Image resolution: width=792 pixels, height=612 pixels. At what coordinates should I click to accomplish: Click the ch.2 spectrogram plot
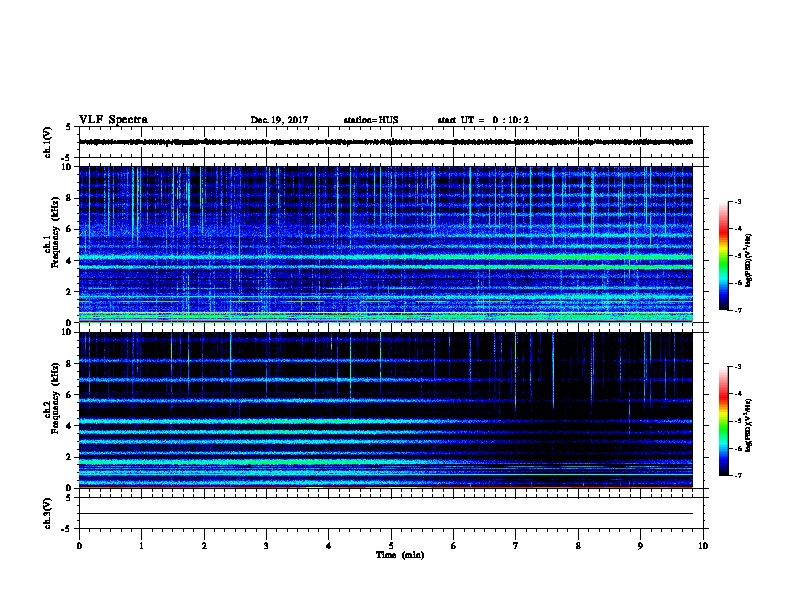[386, 410]
